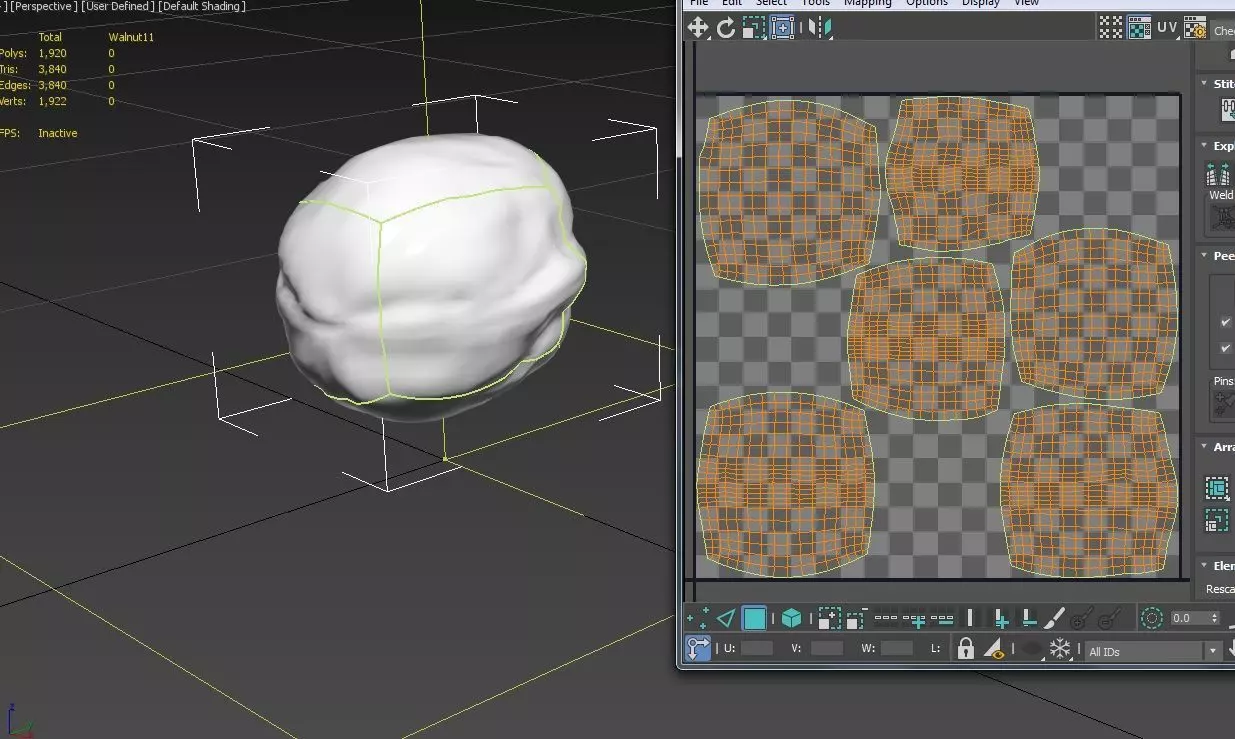The image size is (1235, 739).
Task: Click the User Defined viewport label
Action: tap(117, 7)
